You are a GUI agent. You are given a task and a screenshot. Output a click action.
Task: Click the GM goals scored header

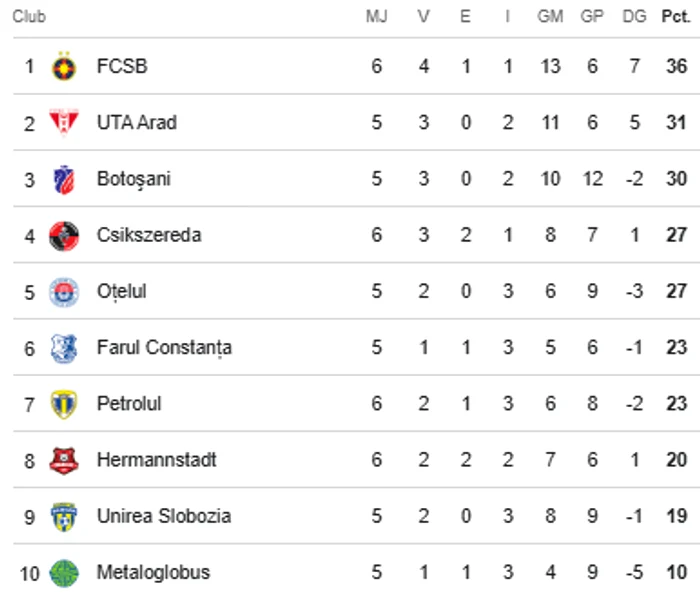550,17
